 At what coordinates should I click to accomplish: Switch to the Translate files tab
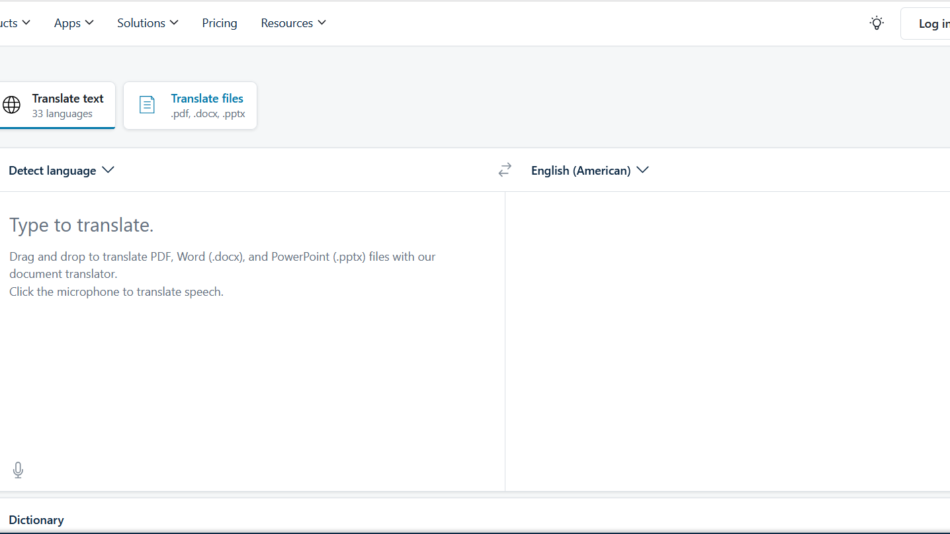(190, 105)
